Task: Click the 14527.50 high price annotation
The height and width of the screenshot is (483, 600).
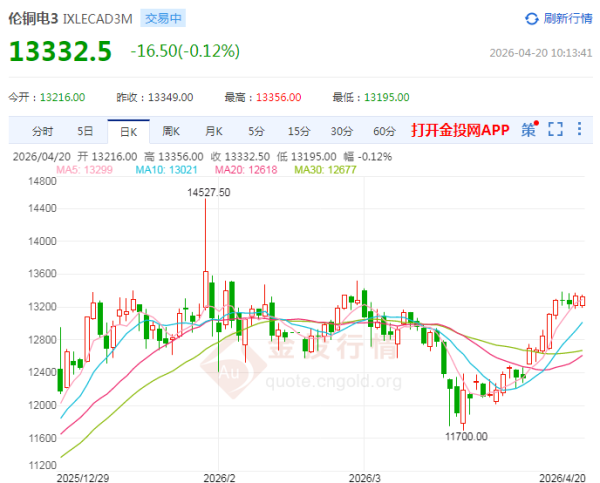Action: point(209,192)
